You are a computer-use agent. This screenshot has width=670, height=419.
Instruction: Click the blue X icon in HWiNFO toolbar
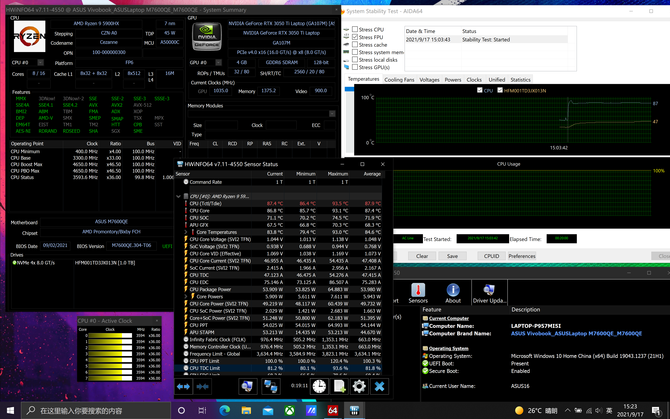(379, 387)
